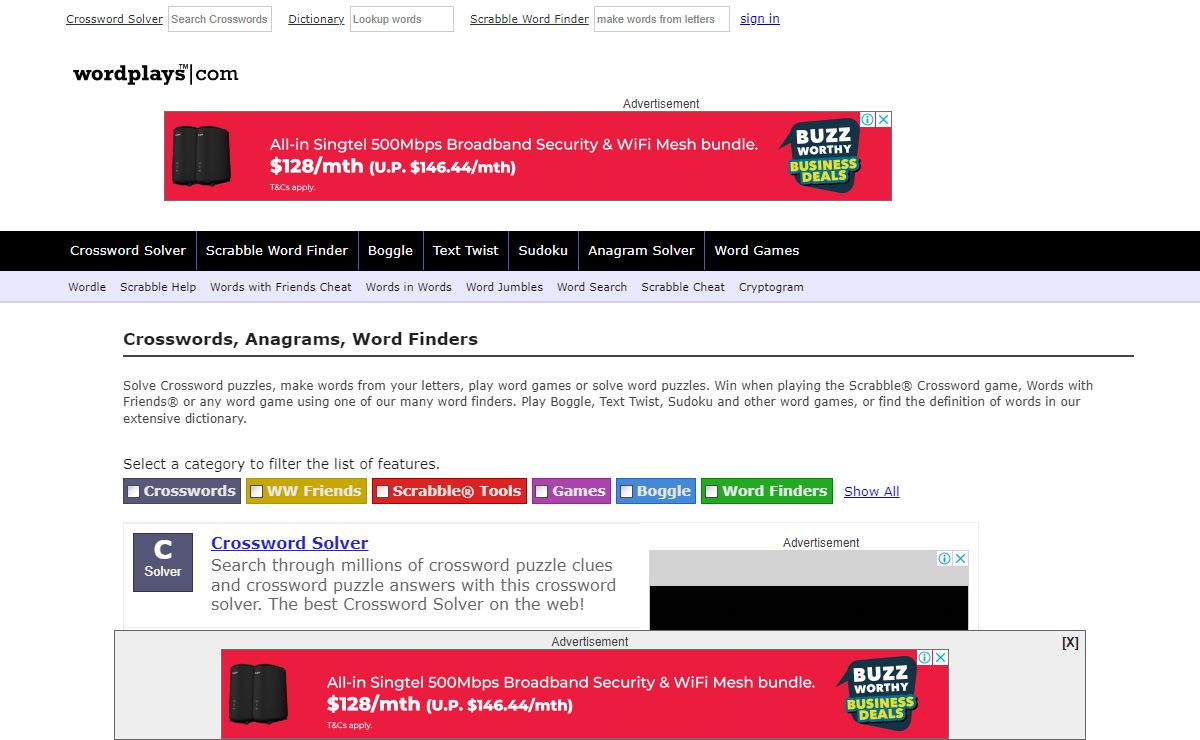Click Show All categories link
The height and width of the screenshot is (740, 1200).
872,491
